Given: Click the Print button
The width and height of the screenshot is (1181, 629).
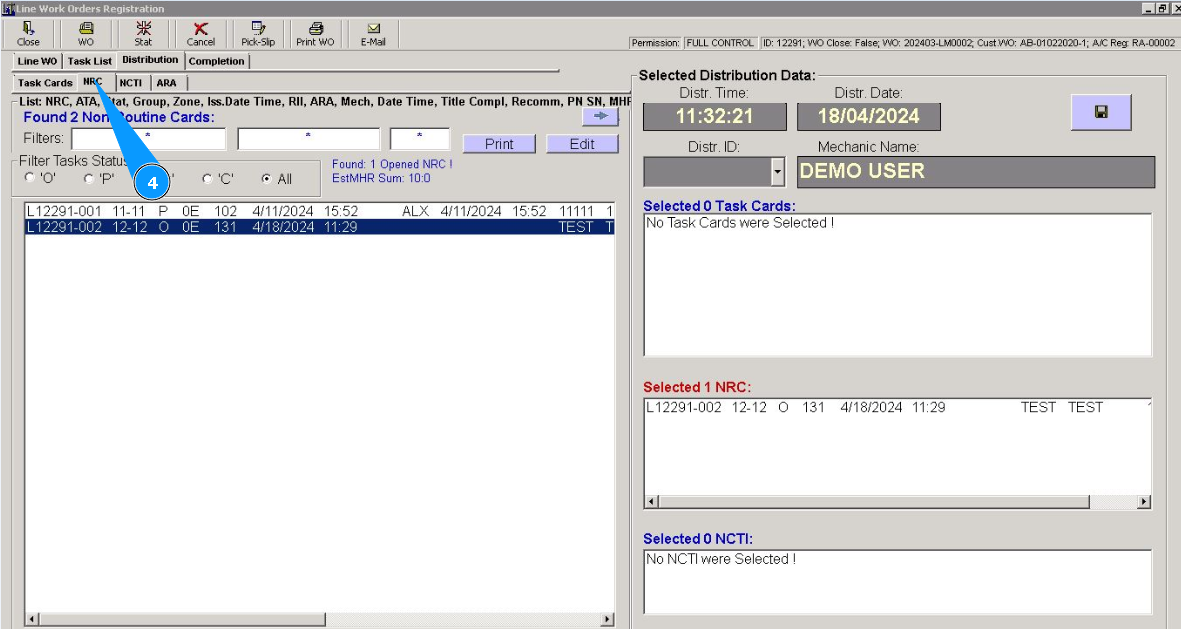Looking at the screenshot, I should pos(499,144).
